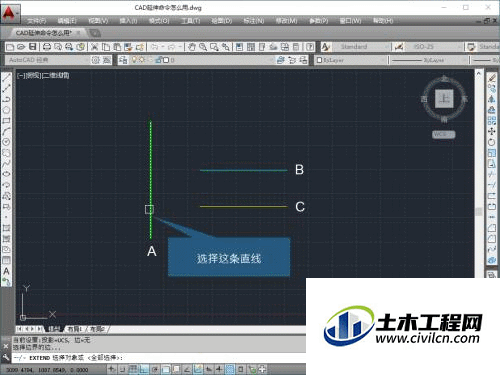Click the 上 face of ViewCube
Image resolution: width=500 pixels, height=375 pixels.
(x=444, y=98)
